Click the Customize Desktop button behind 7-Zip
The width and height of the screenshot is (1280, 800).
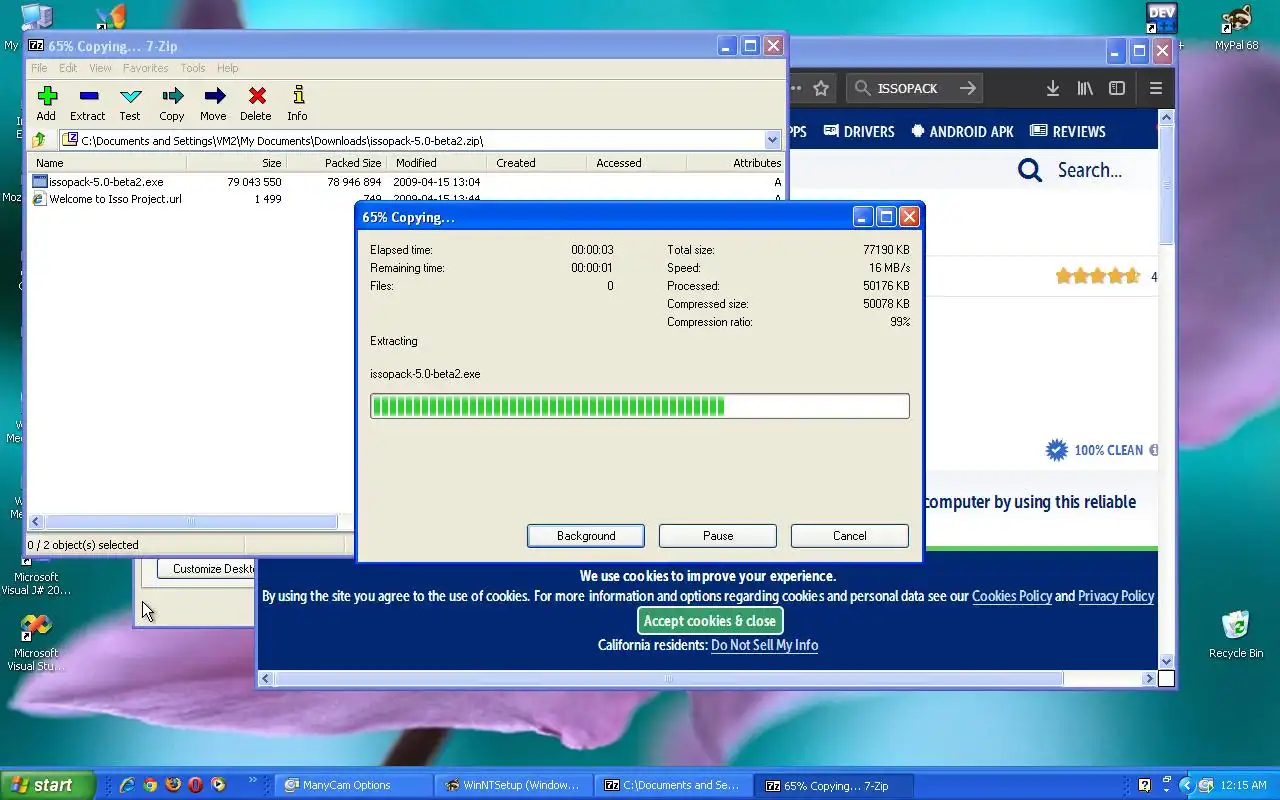(206, 569)
